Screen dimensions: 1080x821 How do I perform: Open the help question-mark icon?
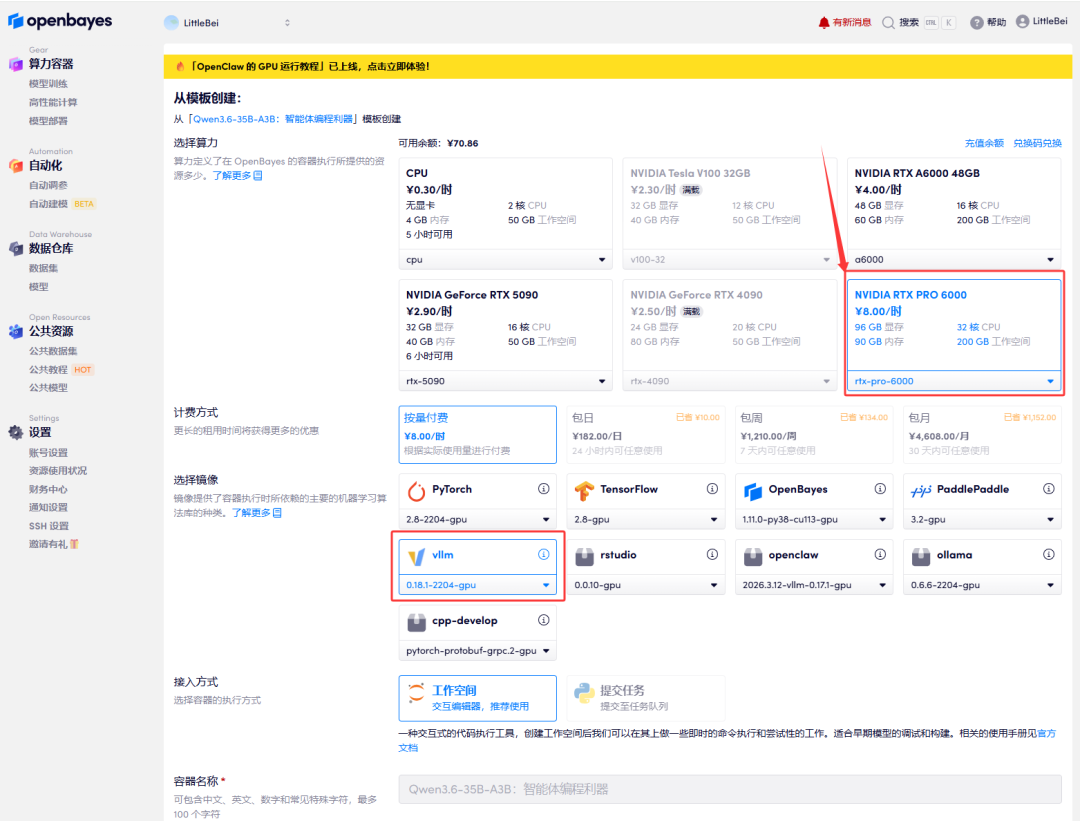tap(977, 23)
